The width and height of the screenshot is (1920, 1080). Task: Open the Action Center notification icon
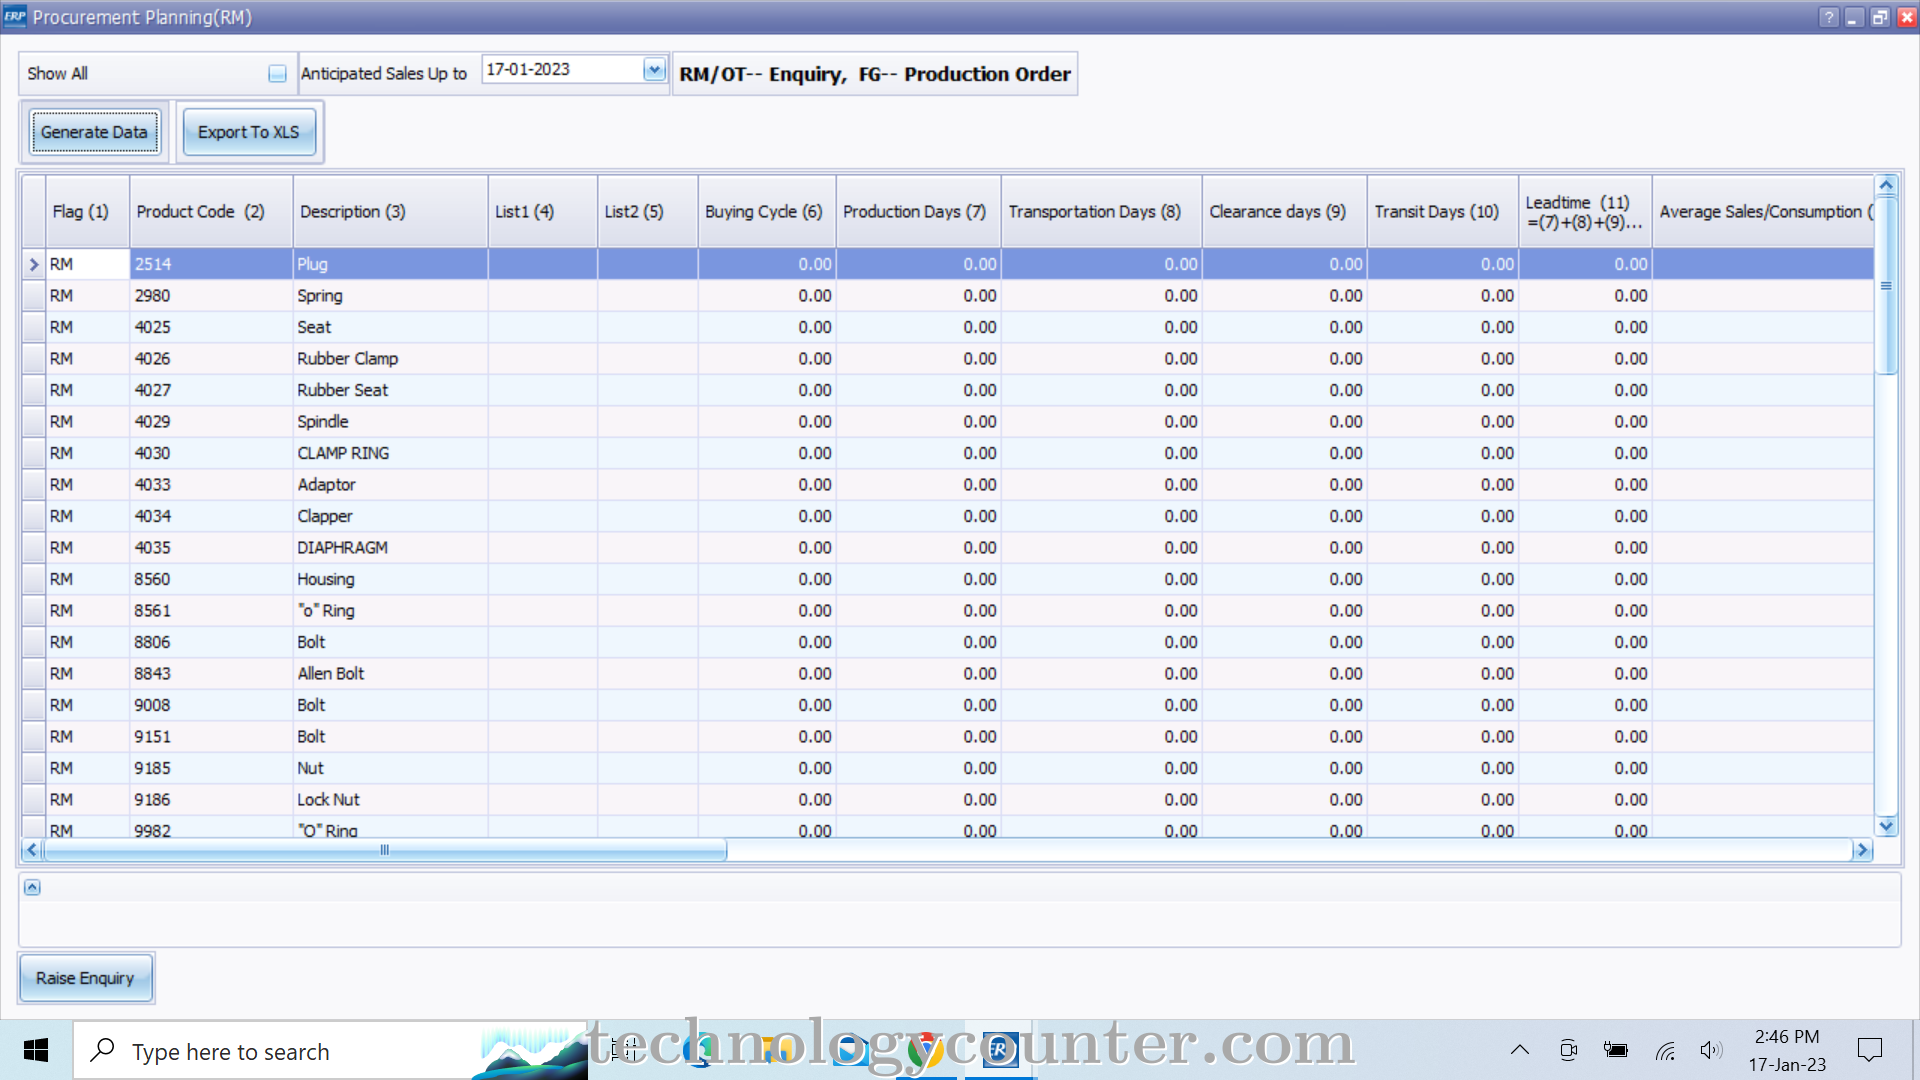[1870, 1050]
